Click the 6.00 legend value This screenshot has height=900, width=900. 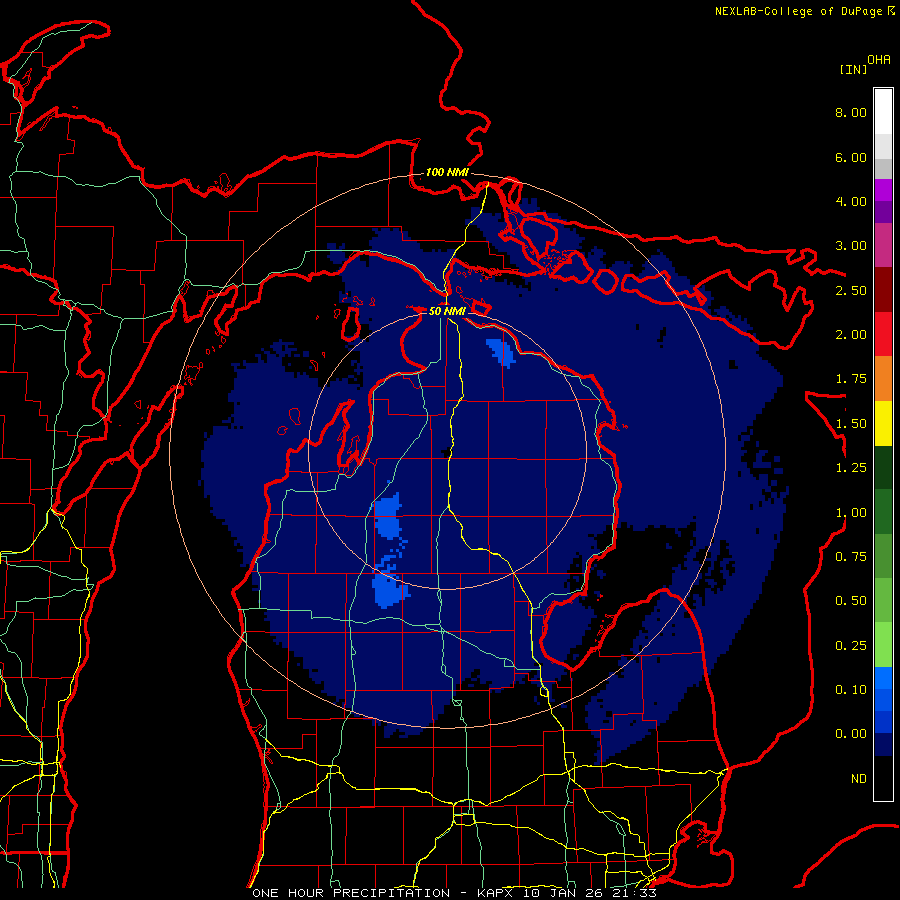(x=851, y=157)
